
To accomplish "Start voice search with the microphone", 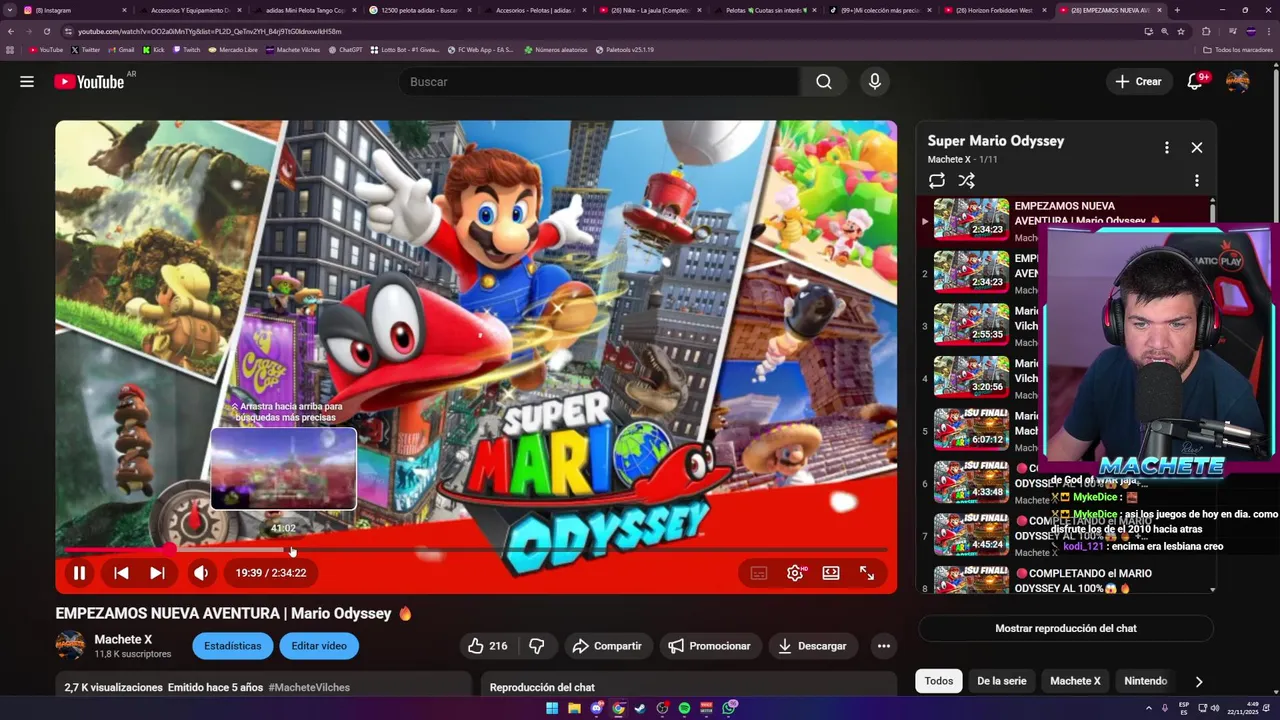I will pyautogui.click(x=875, y=82).
